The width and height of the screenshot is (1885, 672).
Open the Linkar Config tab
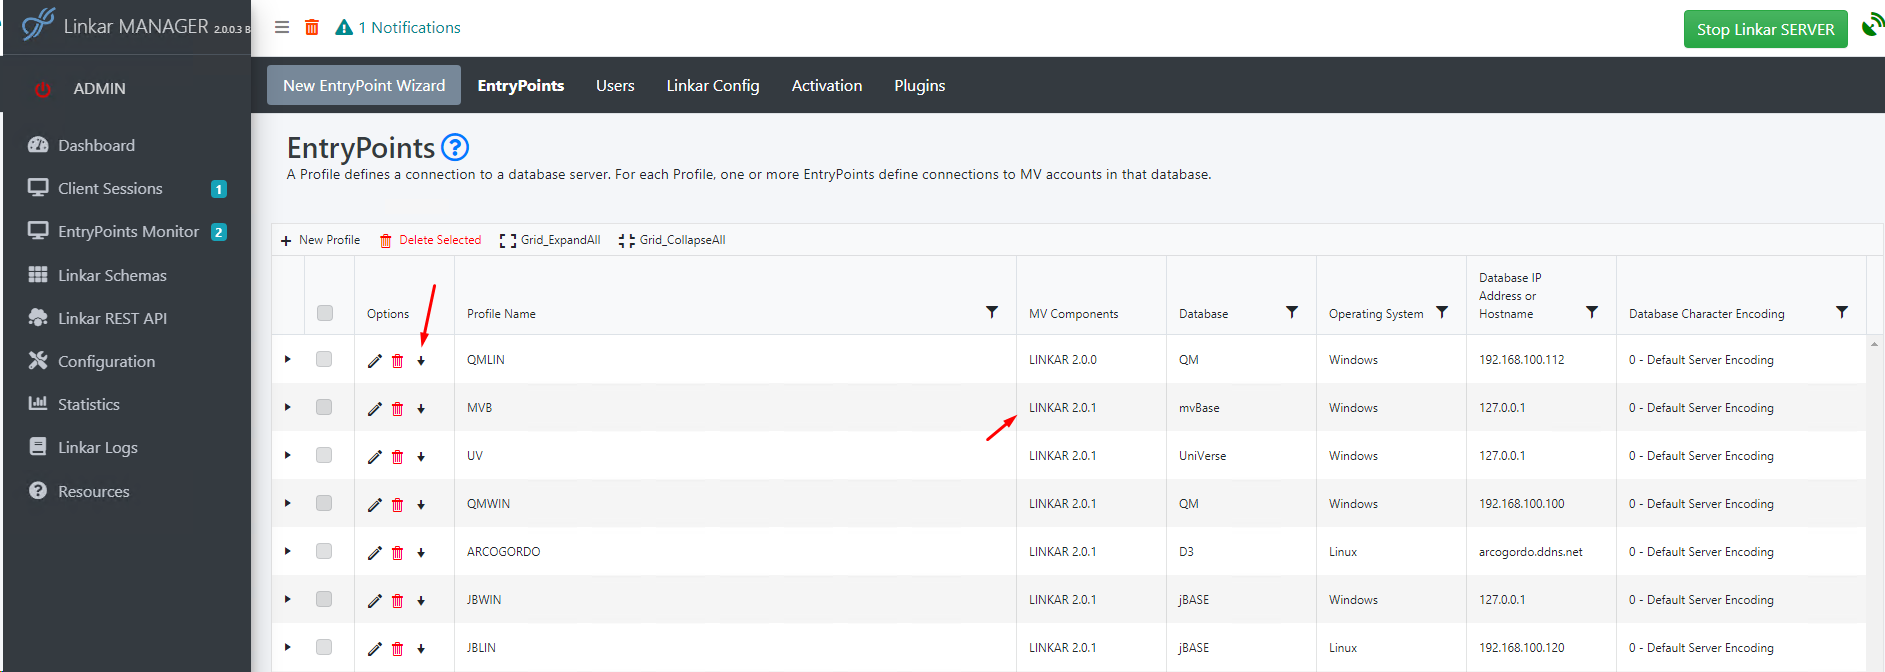[x=713, y=86]
